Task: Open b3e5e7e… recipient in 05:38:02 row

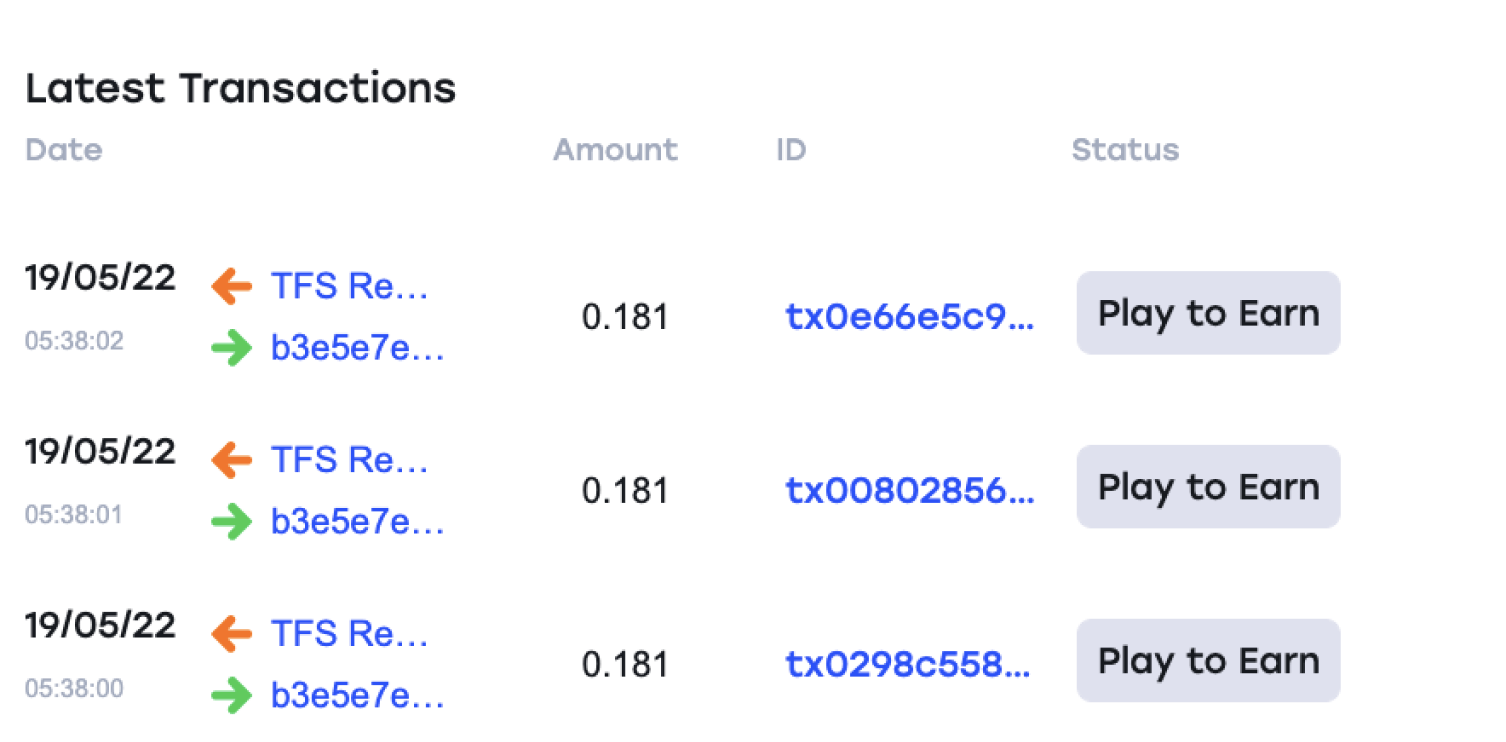Action: pos(357,349)
